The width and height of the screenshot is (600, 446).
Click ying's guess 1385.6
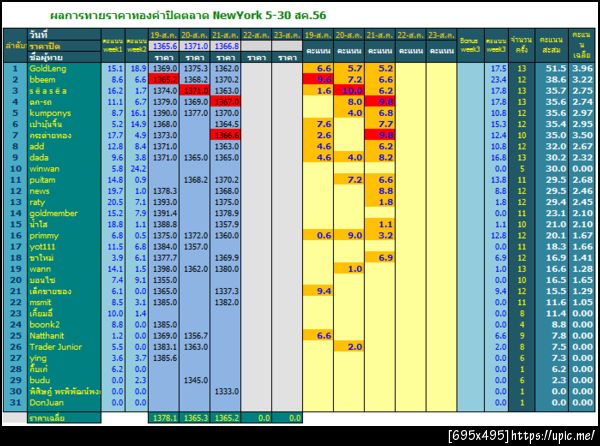click(x=164, y=358)
